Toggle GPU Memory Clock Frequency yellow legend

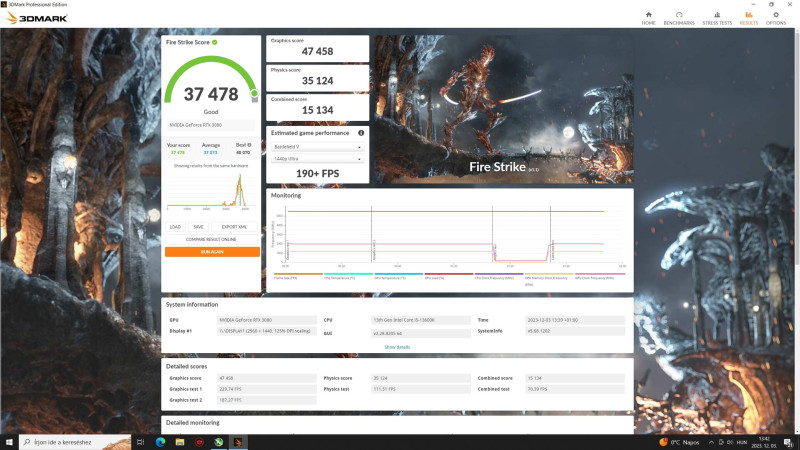(549, 279)
